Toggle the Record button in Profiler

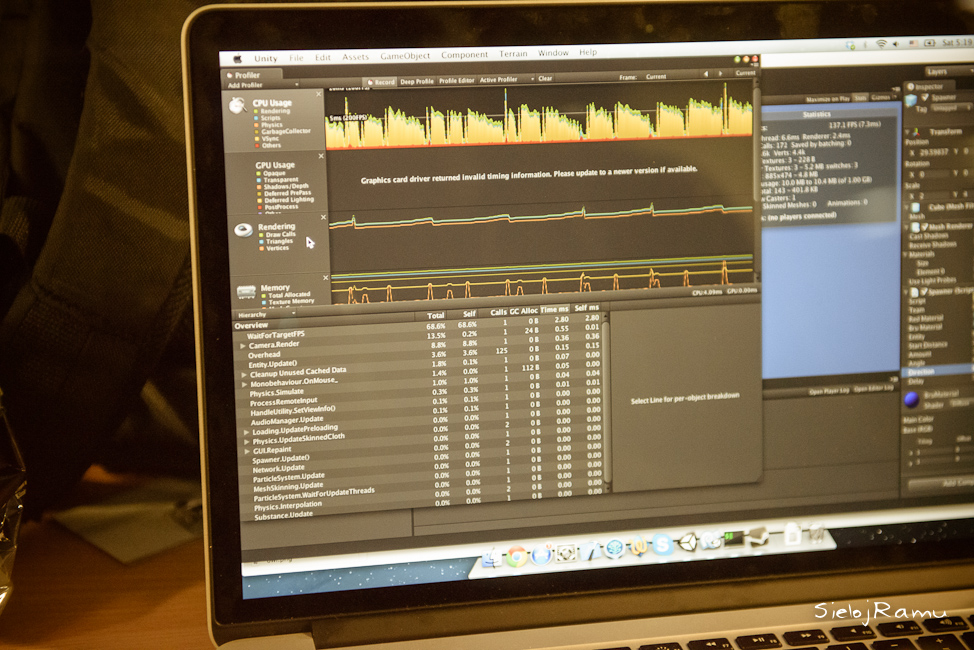coord(381,82)
